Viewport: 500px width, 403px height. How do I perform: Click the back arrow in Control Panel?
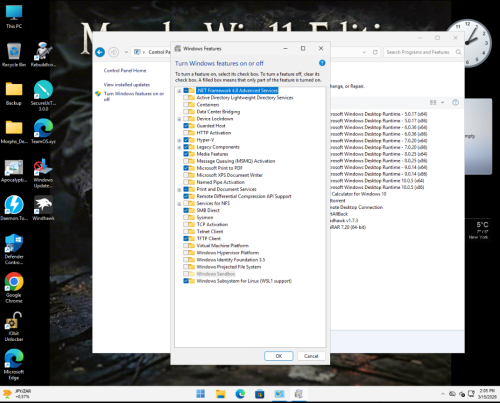tap(100, 52)
